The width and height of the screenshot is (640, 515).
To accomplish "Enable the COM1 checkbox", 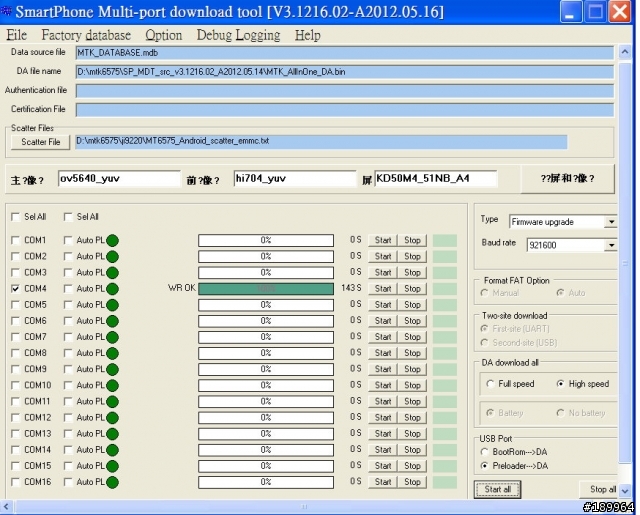I will [16, 240].
